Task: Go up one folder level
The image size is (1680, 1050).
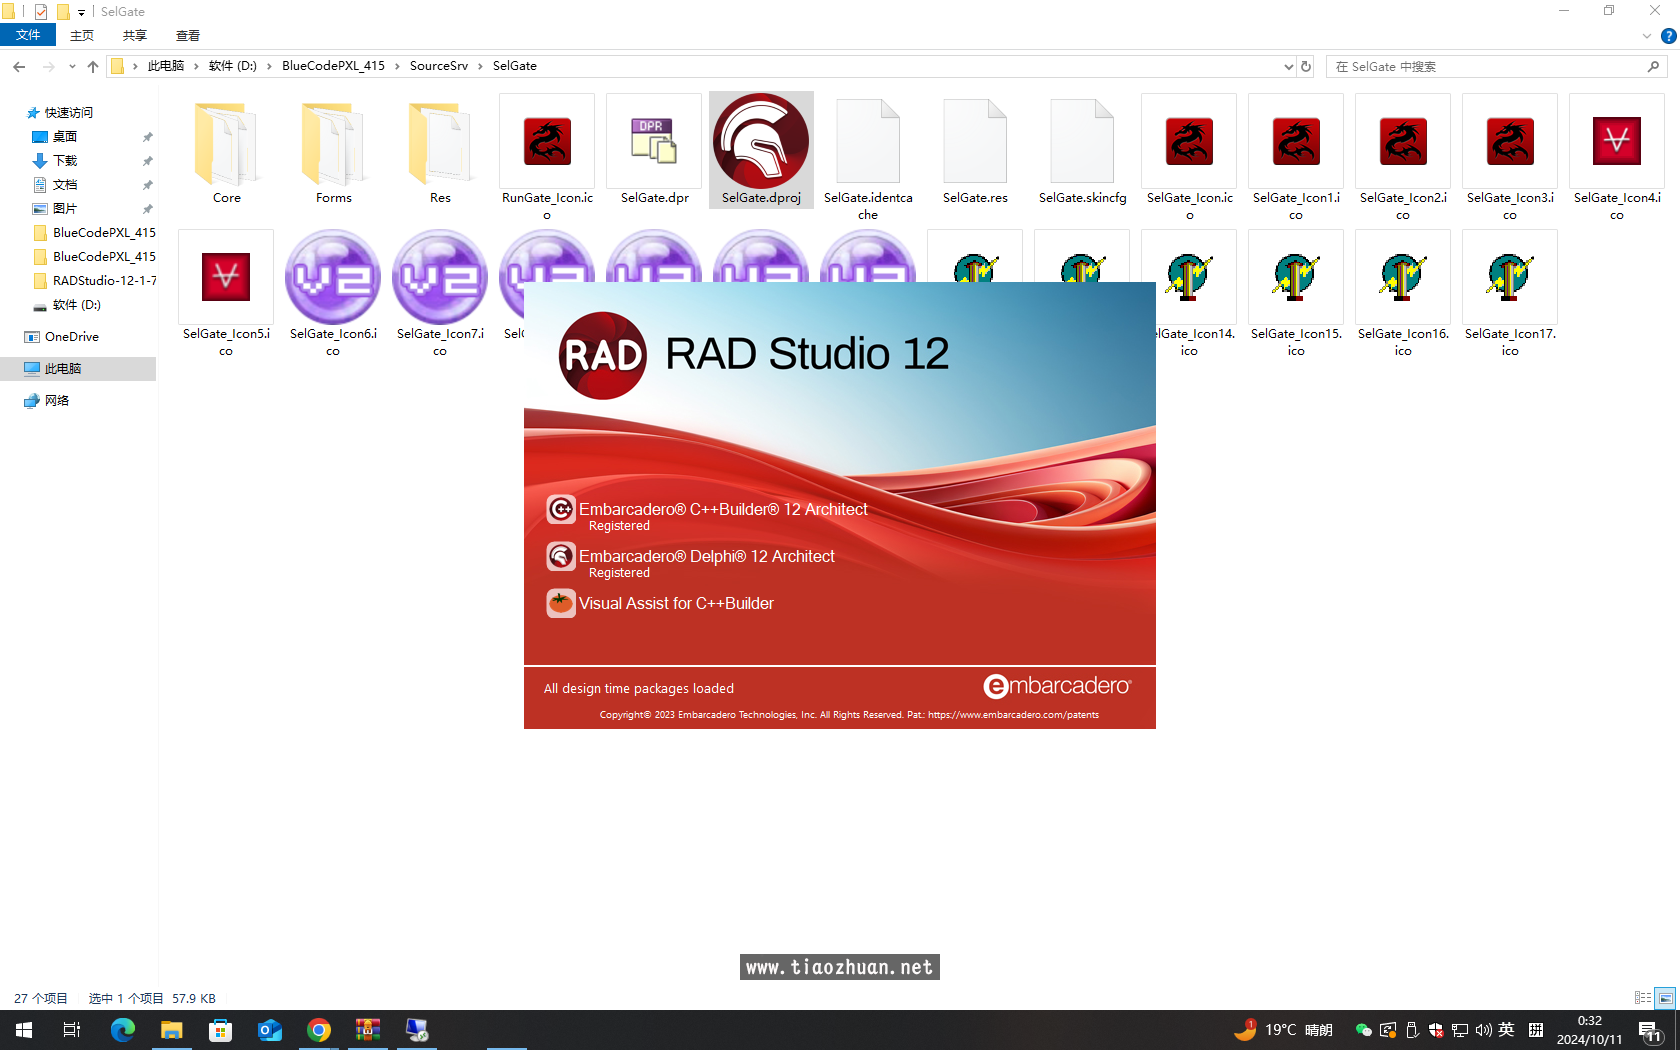Action: click(x=93, y=66)
